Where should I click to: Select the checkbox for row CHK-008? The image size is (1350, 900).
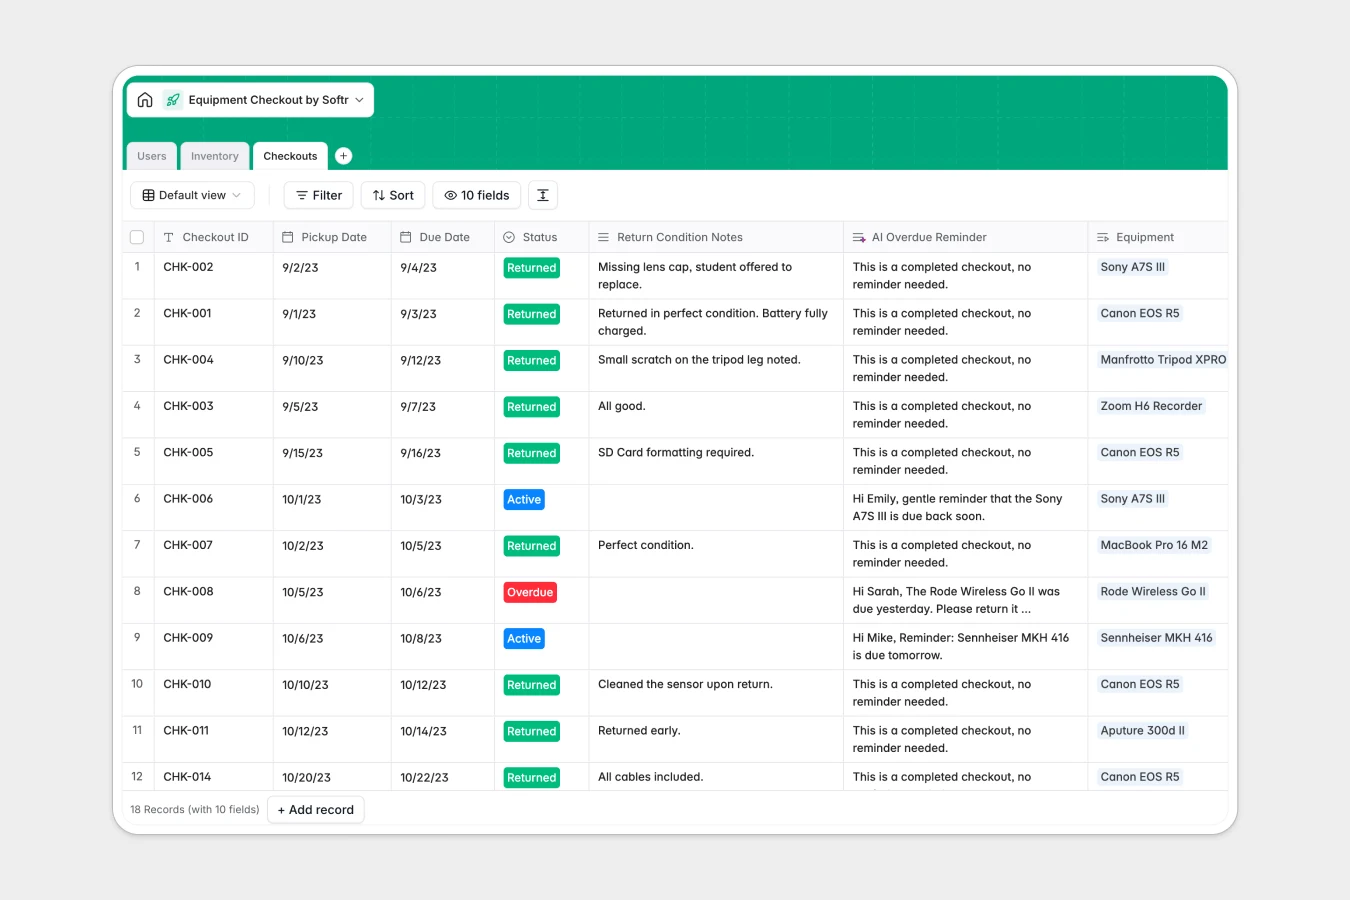137,591
